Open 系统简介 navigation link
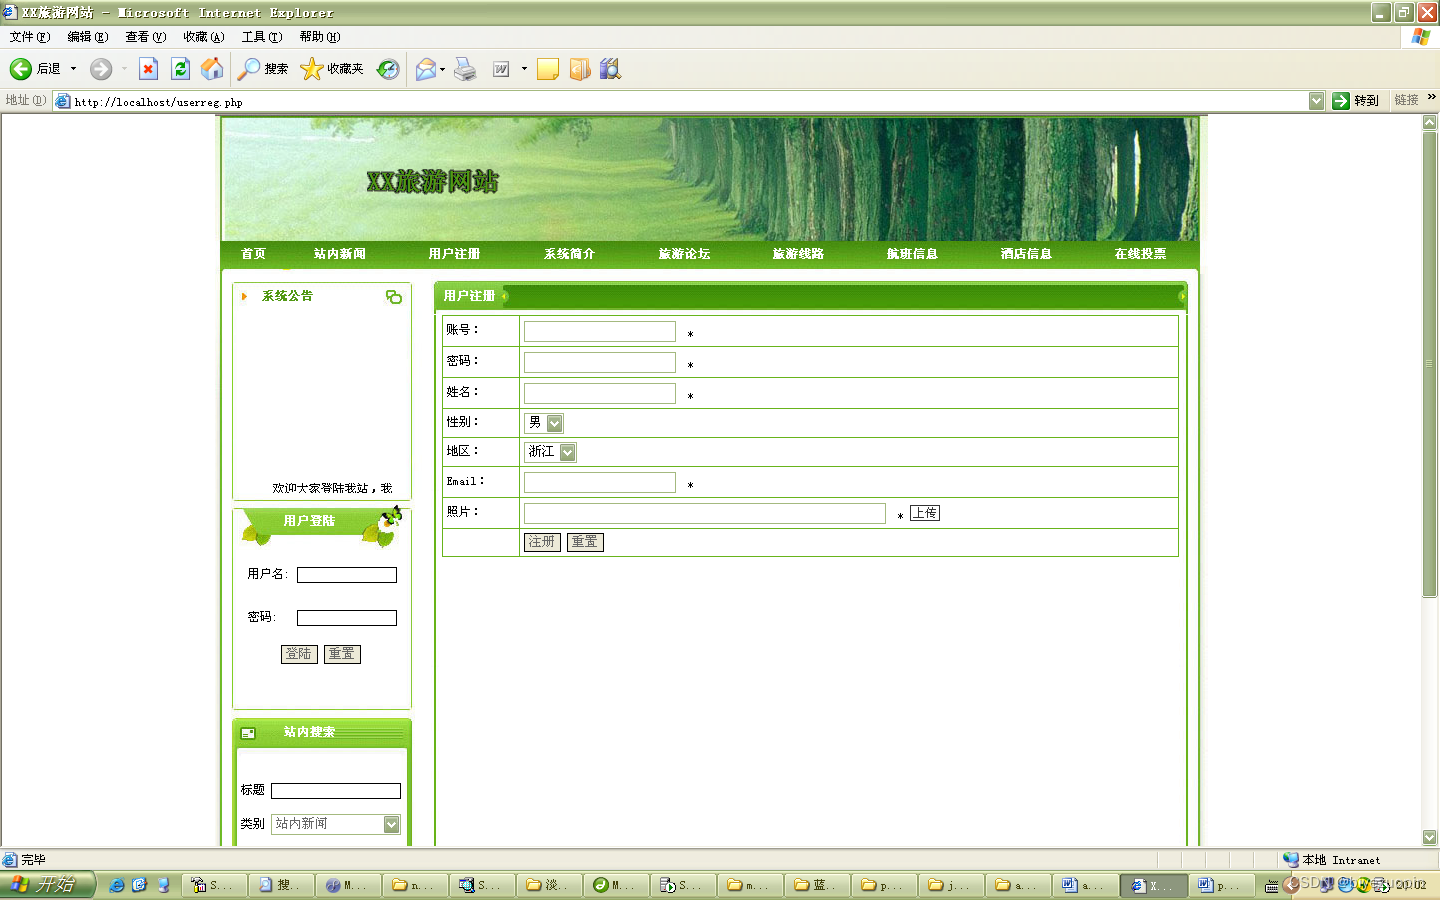The image size is (1440, 900). pyautogui.click(x=570, y=254)
